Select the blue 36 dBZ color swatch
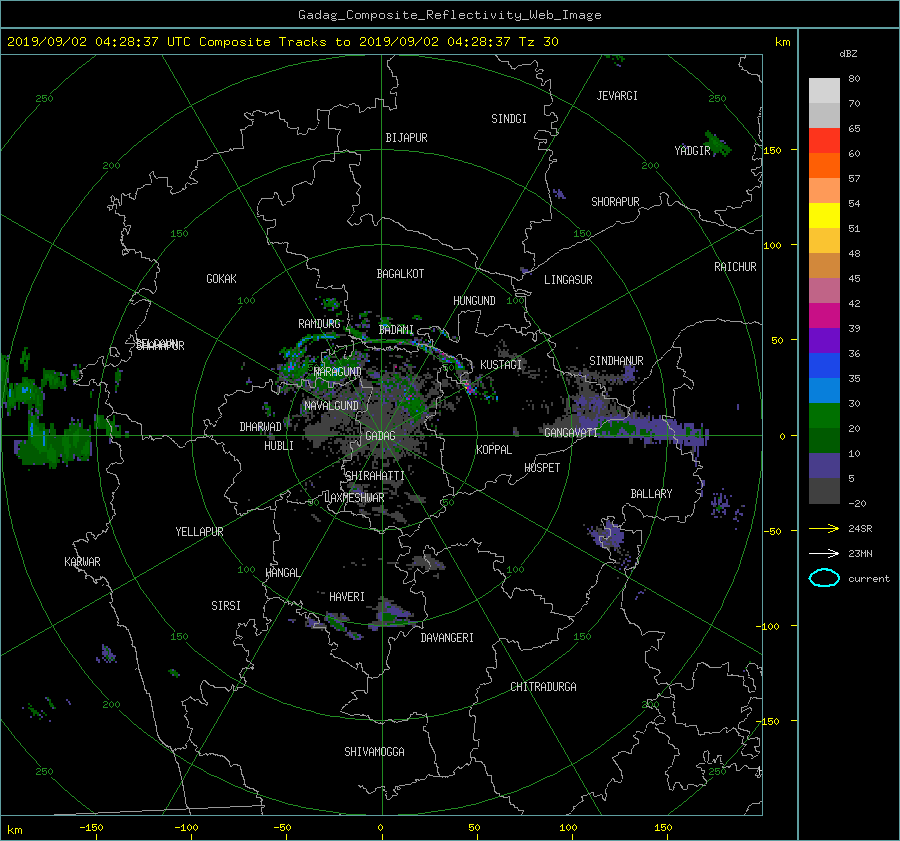 click(x=824, y=365)
